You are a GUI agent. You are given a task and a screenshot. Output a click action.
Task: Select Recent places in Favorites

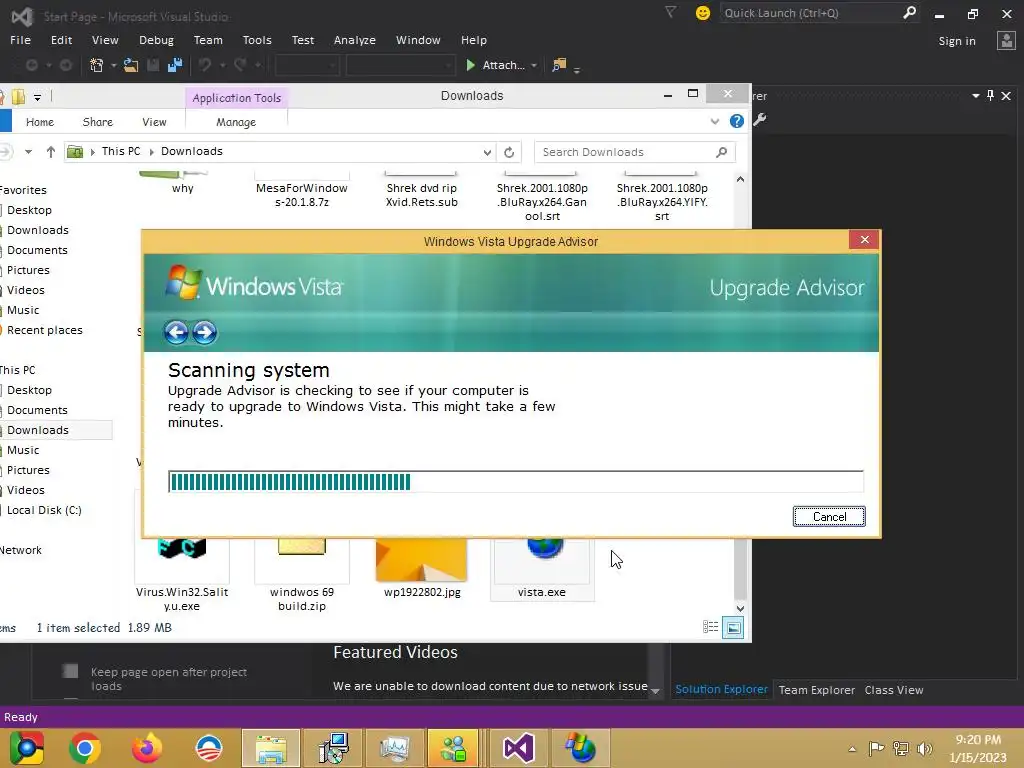(44, 330)
